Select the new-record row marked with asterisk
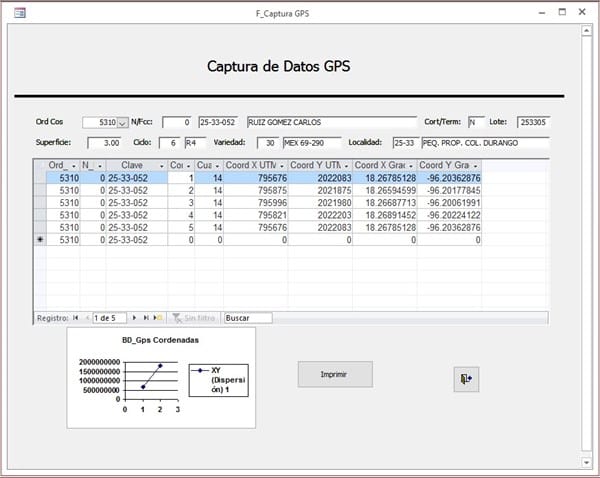 [40, 240]
